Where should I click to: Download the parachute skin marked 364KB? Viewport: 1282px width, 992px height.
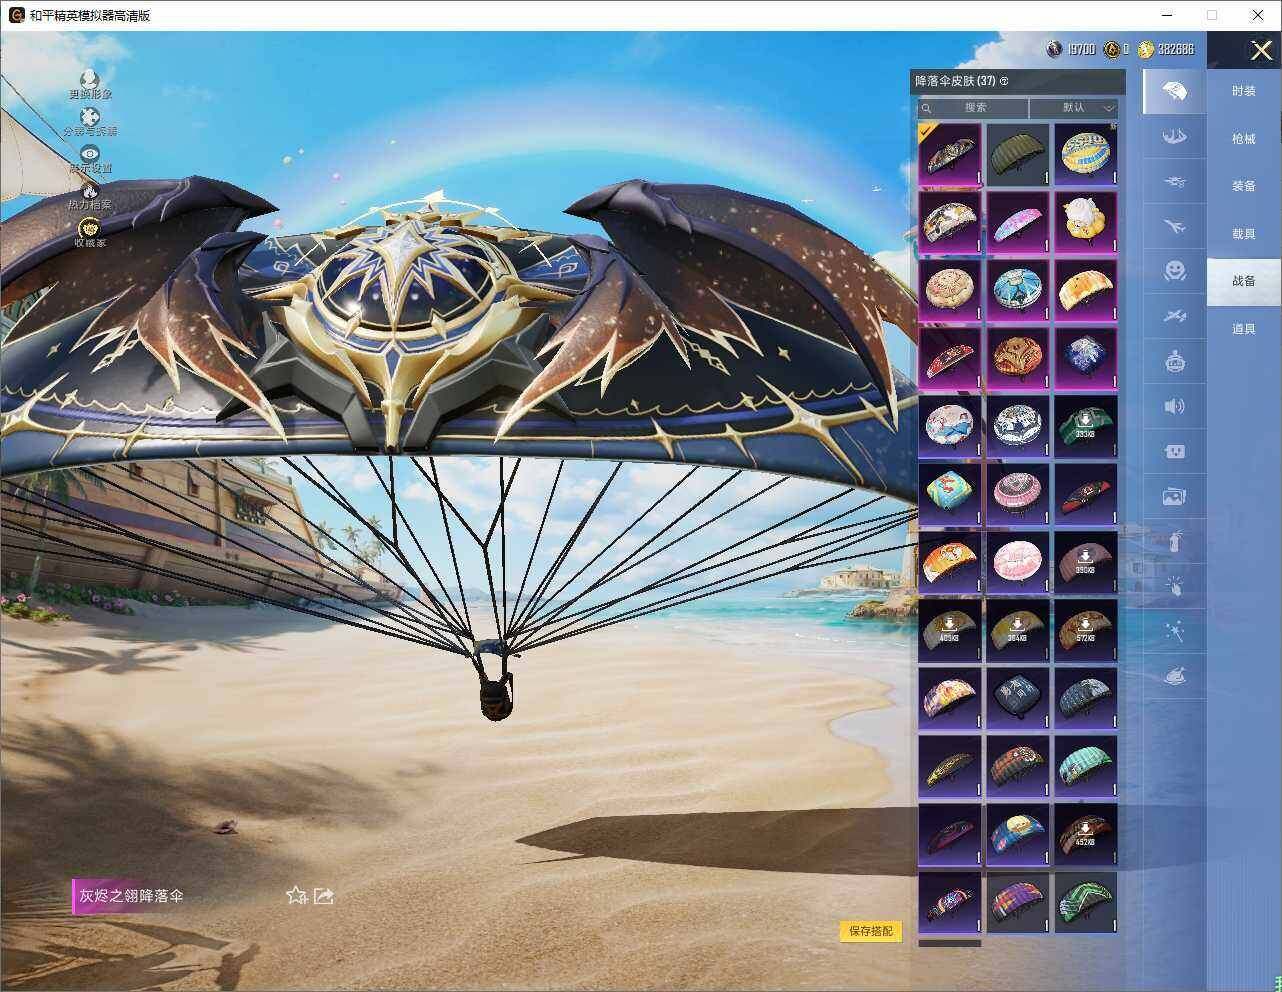(1018, 630)
